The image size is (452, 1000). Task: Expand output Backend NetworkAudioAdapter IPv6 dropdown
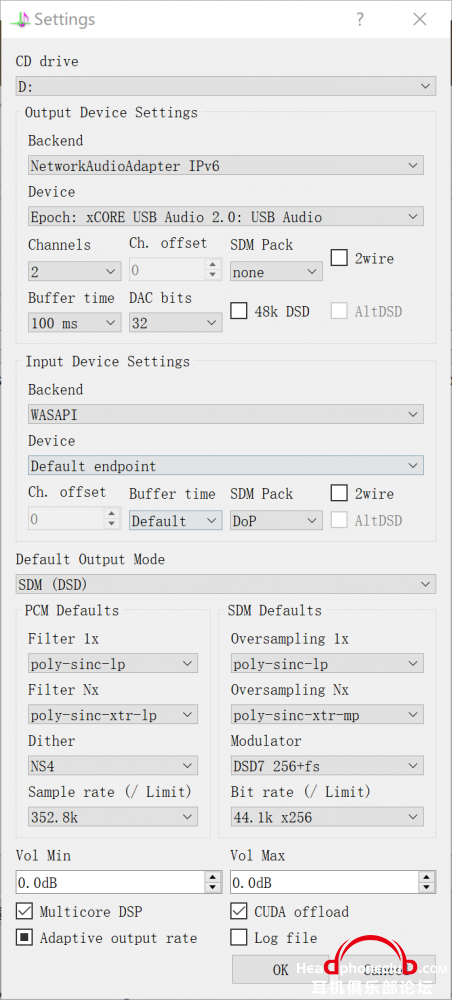click(226, 166)
